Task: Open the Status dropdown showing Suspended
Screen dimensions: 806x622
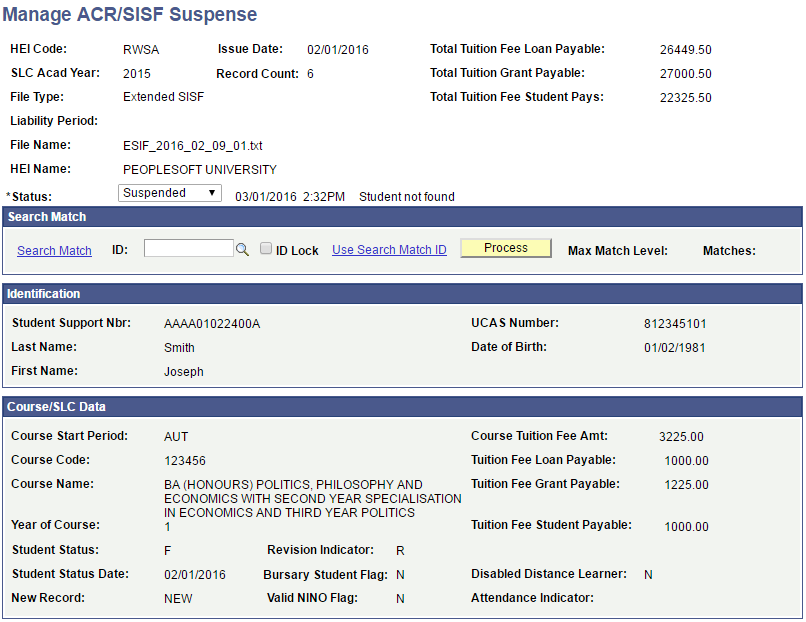Action: tap(169, 192)
